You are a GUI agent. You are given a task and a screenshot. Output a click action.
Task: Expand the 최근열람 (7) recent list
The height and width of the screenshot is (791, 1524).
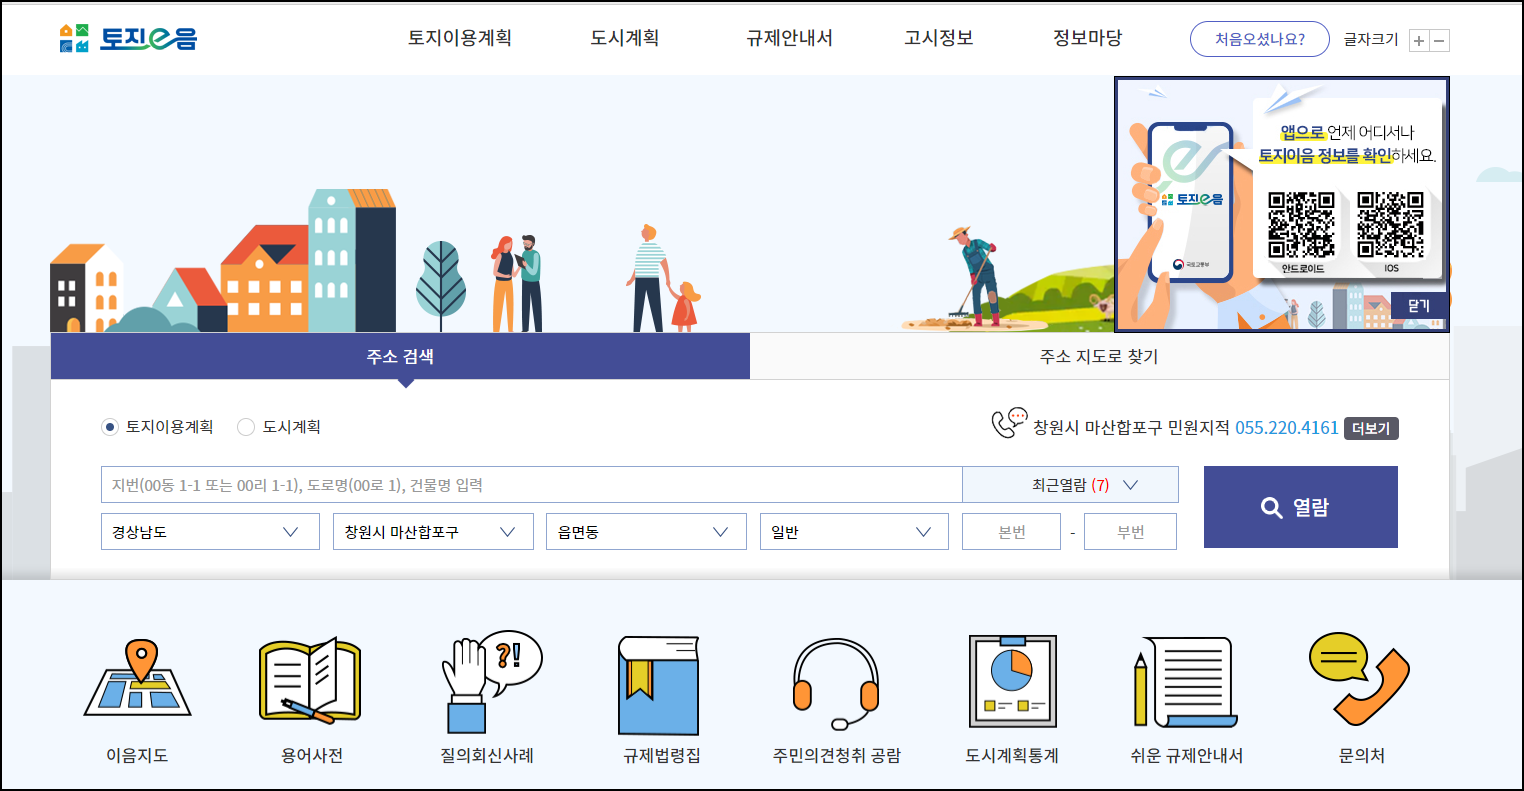[1070, 485]
